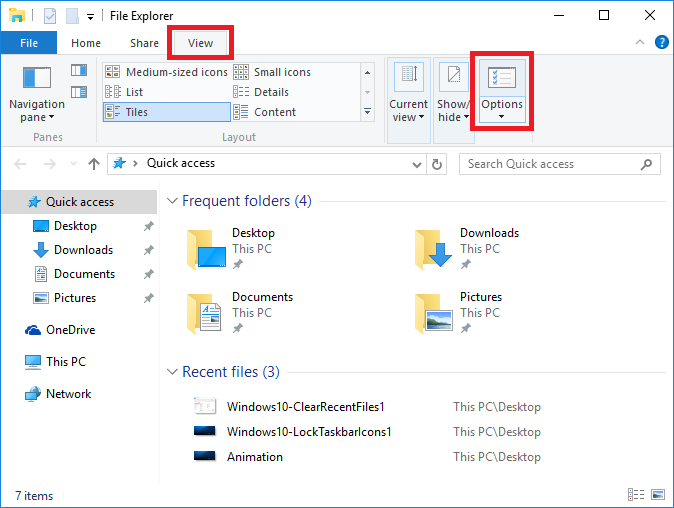Open the View ribbon tab
674x508 pixels.
200,43
